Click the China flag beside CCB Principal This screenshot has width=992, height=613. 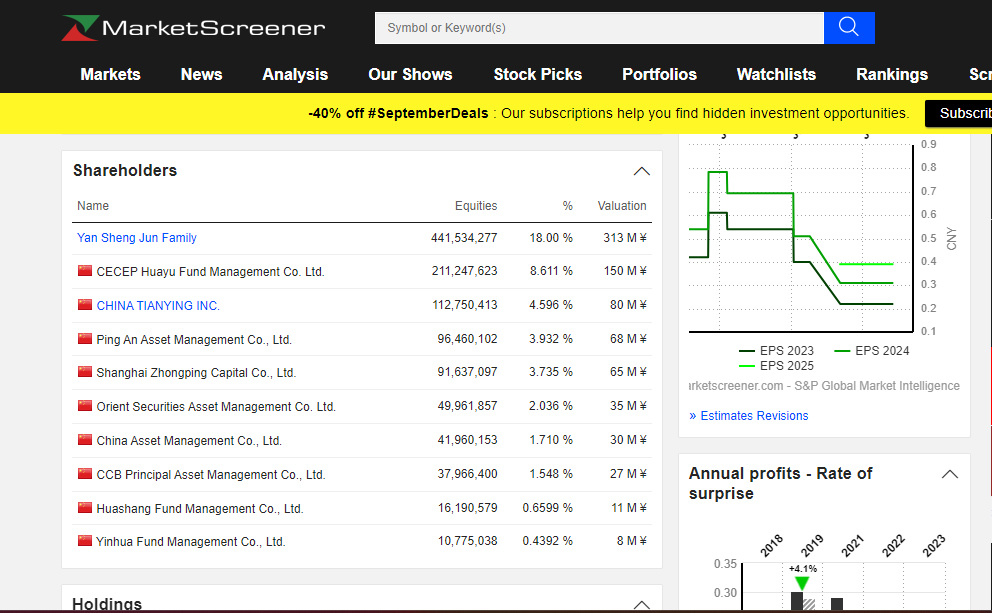point(85,474)
